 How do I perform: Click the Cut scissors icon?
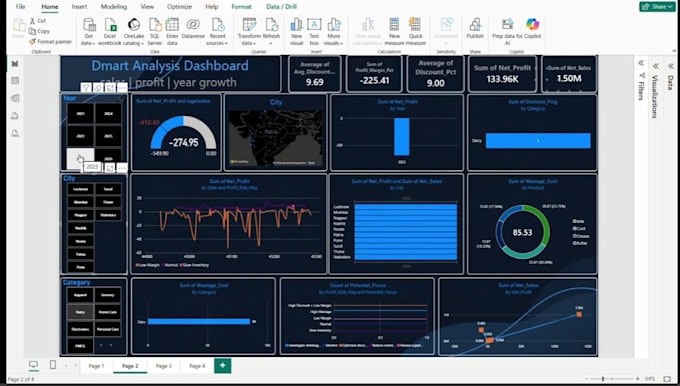point(32,21)
